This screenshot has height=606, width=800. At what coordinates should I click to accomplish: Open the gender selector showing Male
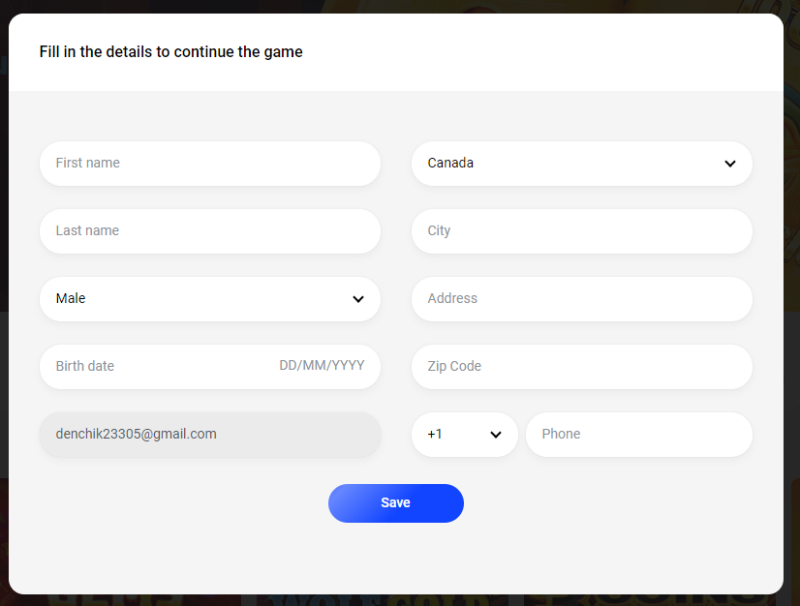click(210, 299)
